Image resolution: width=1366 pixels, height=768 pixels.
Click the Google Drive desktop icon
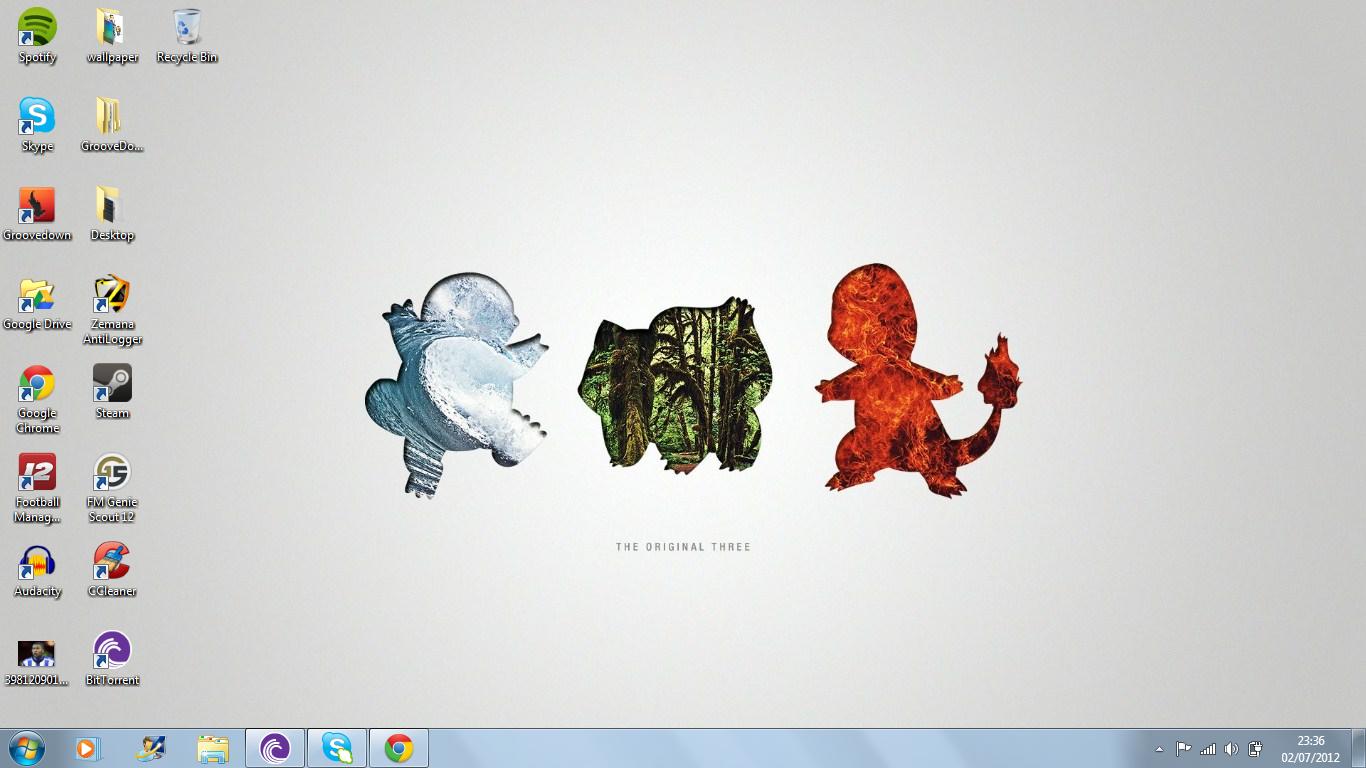coord(37,295)
